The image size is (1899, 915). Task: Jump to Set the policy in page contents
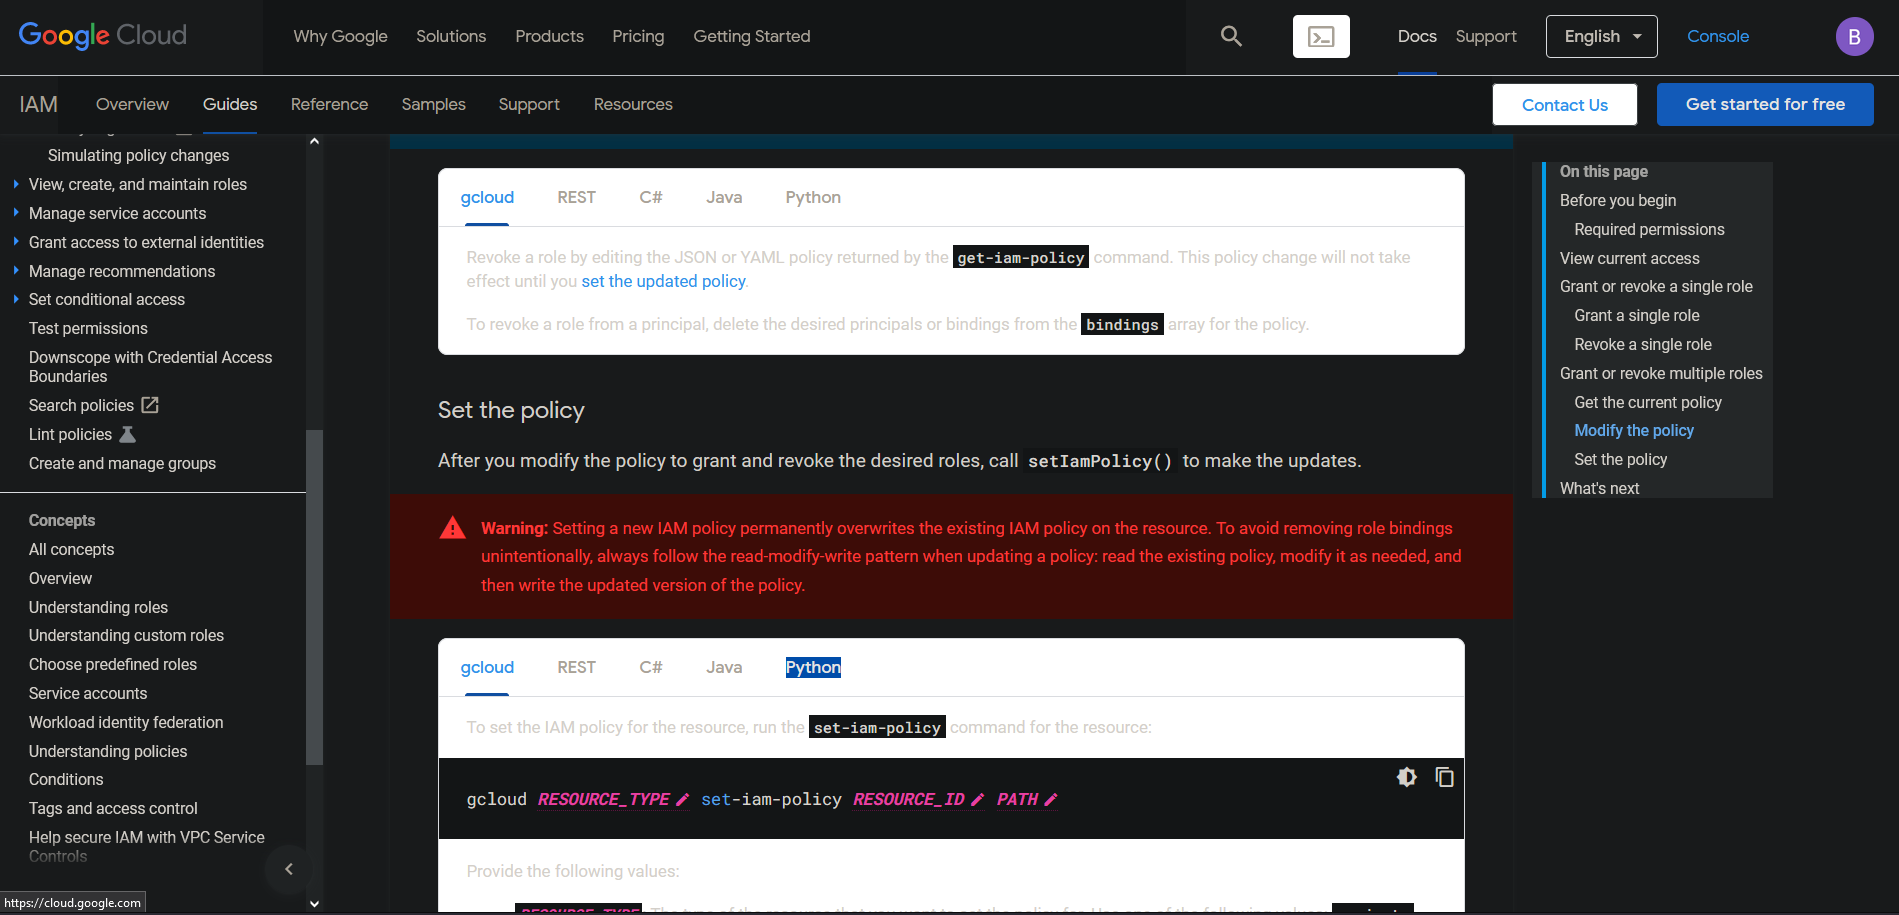point(1620,459)
